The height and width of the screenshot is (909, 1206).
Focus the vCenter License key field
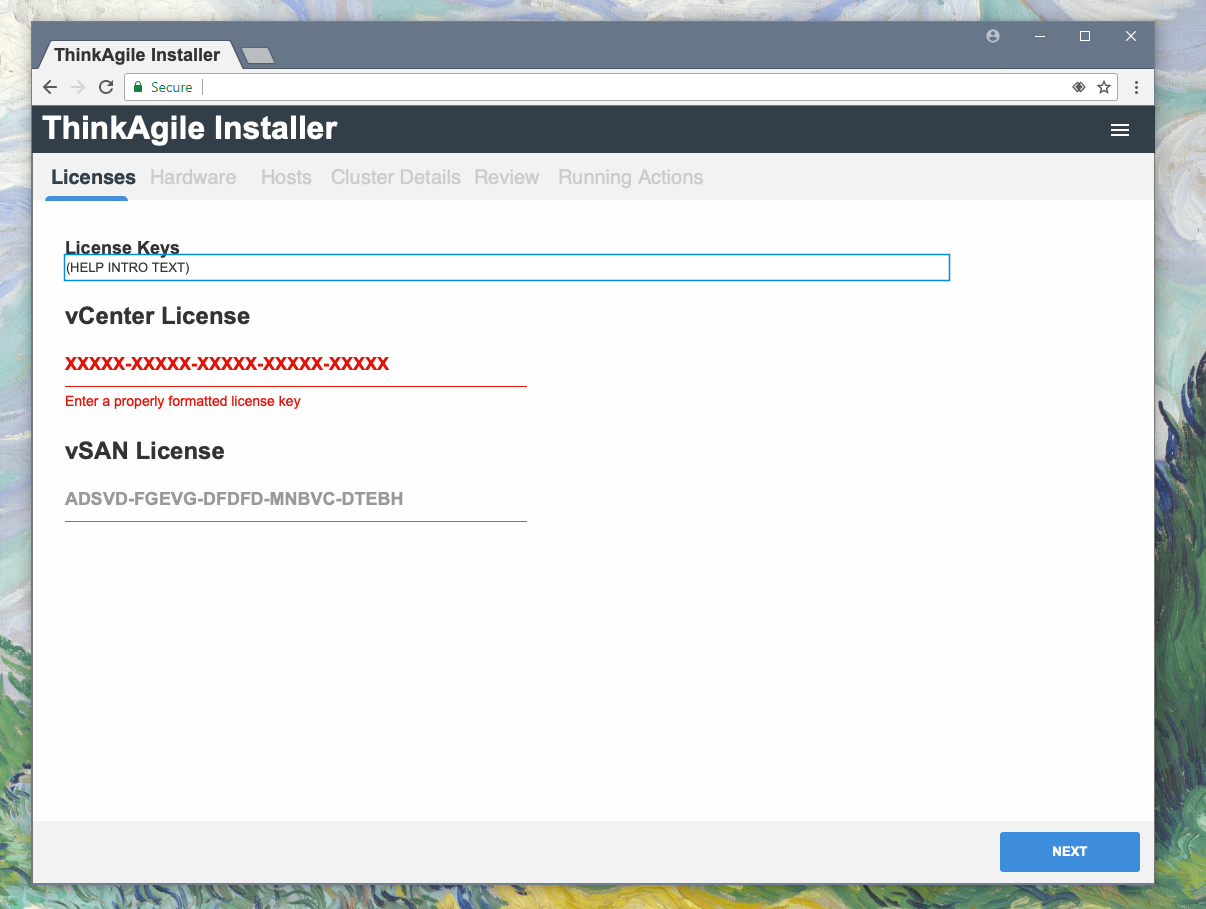point(295,364)
